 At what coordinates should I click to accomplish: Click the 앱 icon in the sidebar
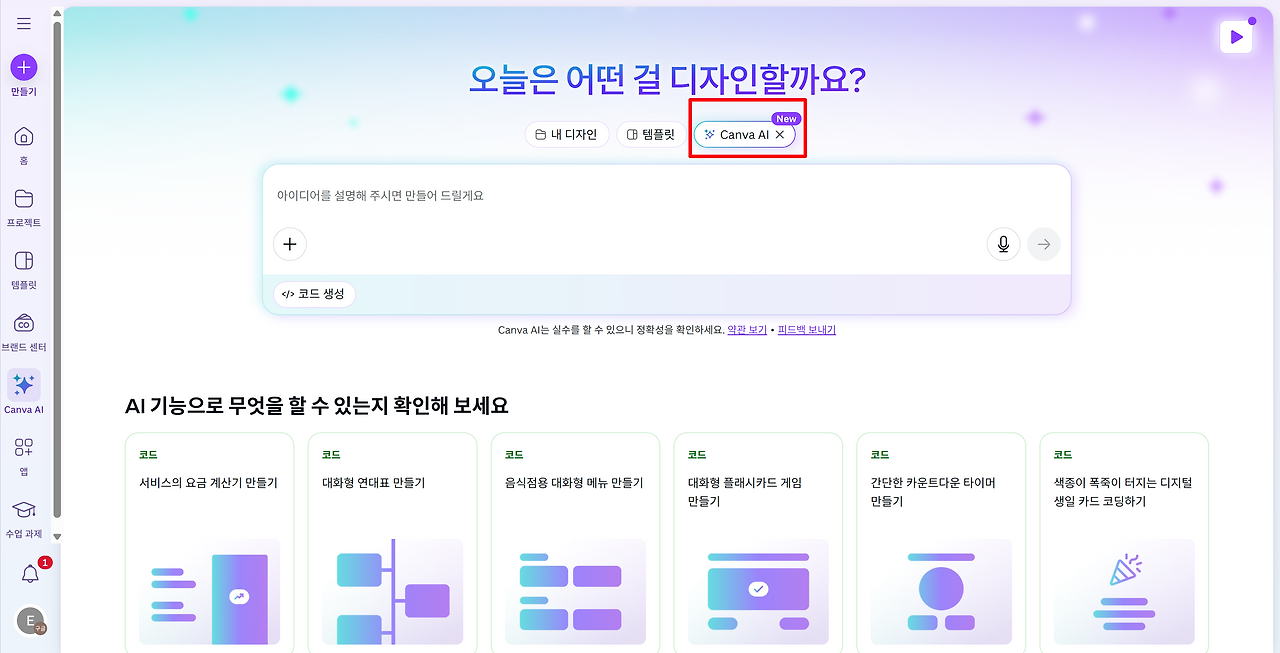(22, 448)
